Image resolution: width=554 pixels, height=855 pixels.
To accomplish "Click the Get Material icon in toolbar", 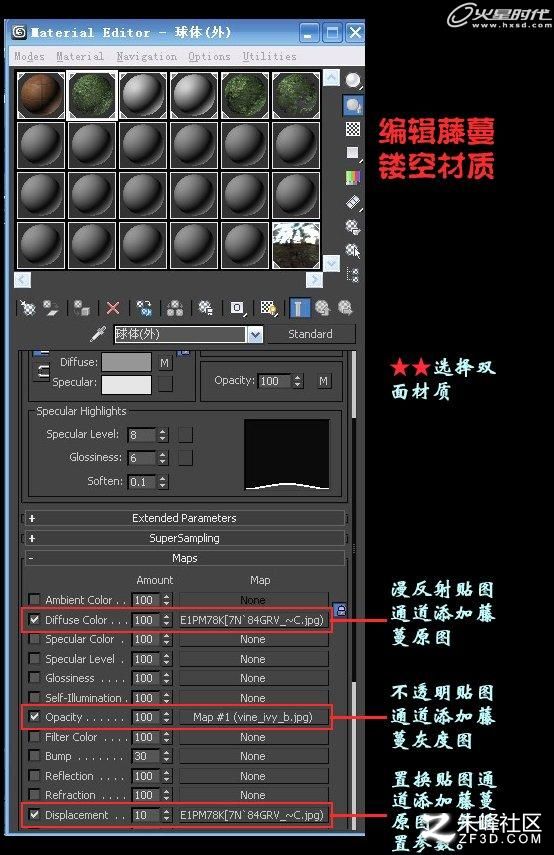I will pos(27,308).
